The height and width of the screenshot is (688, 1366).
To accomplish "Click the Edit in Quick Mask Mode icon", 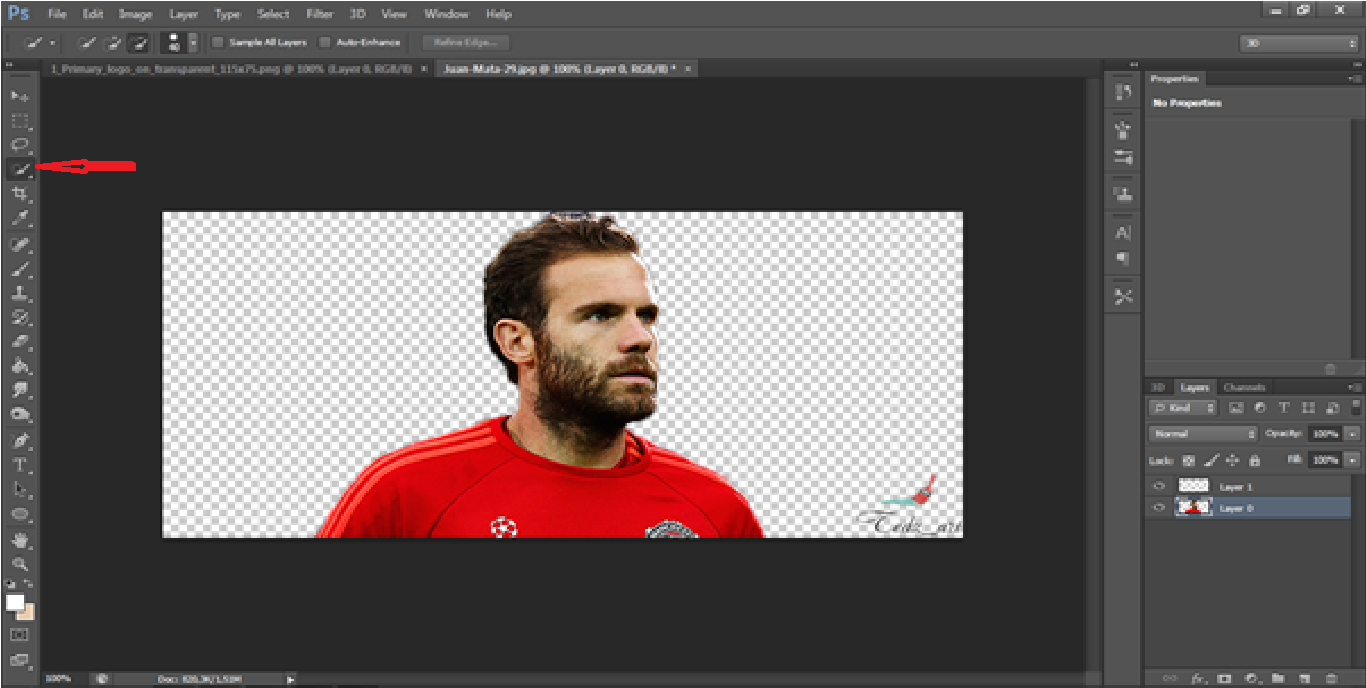I will click(19, 635).
